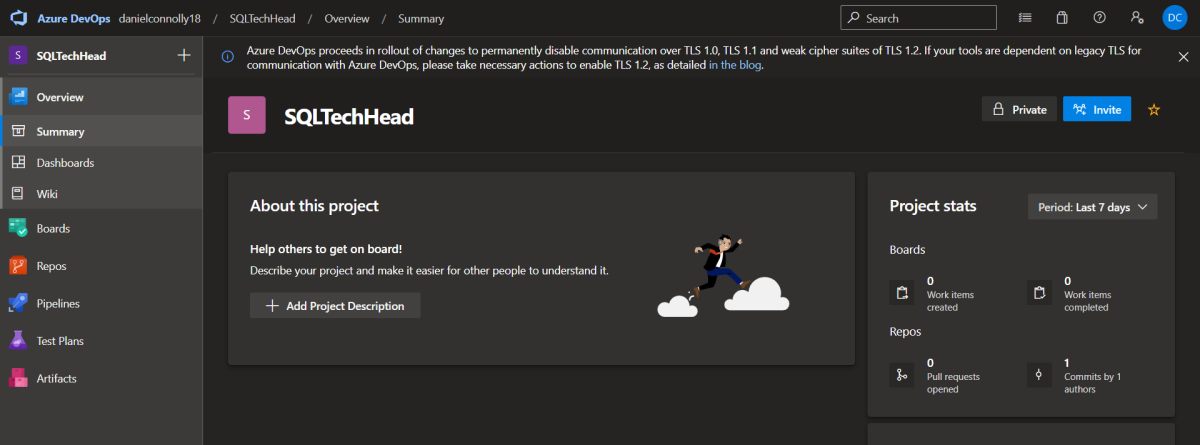
Task: Click the info icon in the TLS banner
Action: point(227,57)
